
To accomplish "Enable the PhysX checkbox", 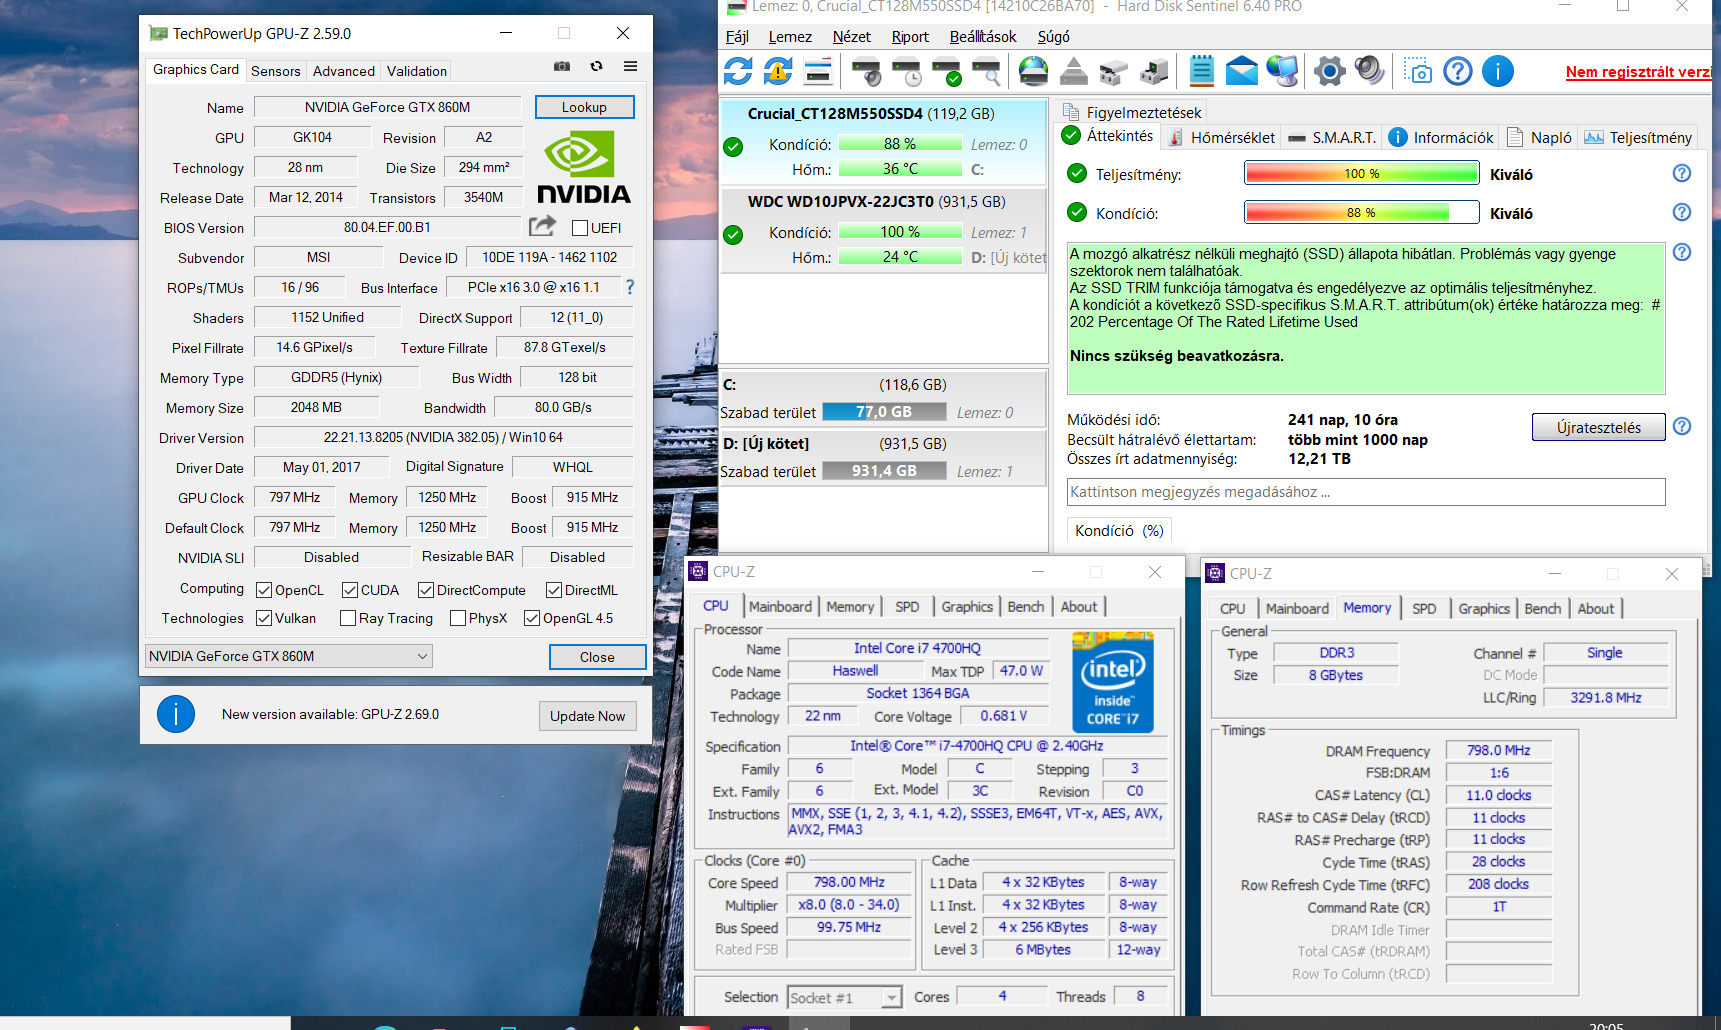I will coord(458,618).
